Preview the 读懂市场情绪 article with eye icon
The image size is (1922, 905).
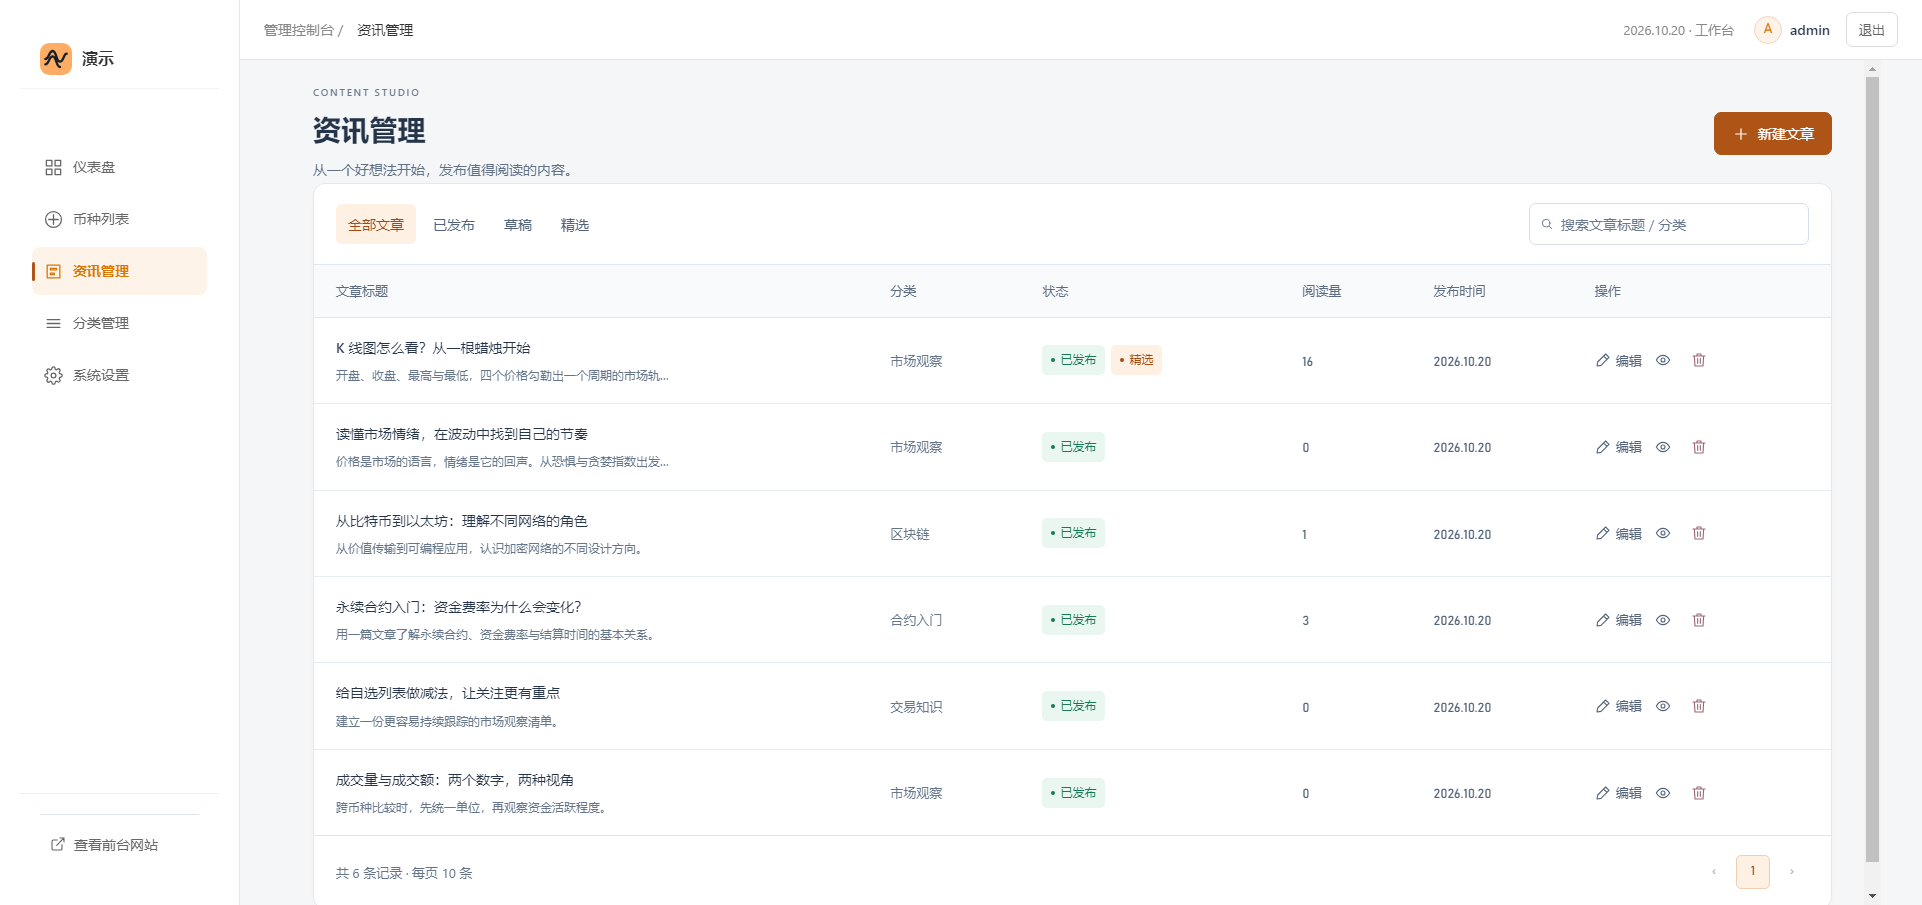pyautogui.click(x=1663, y=447)
